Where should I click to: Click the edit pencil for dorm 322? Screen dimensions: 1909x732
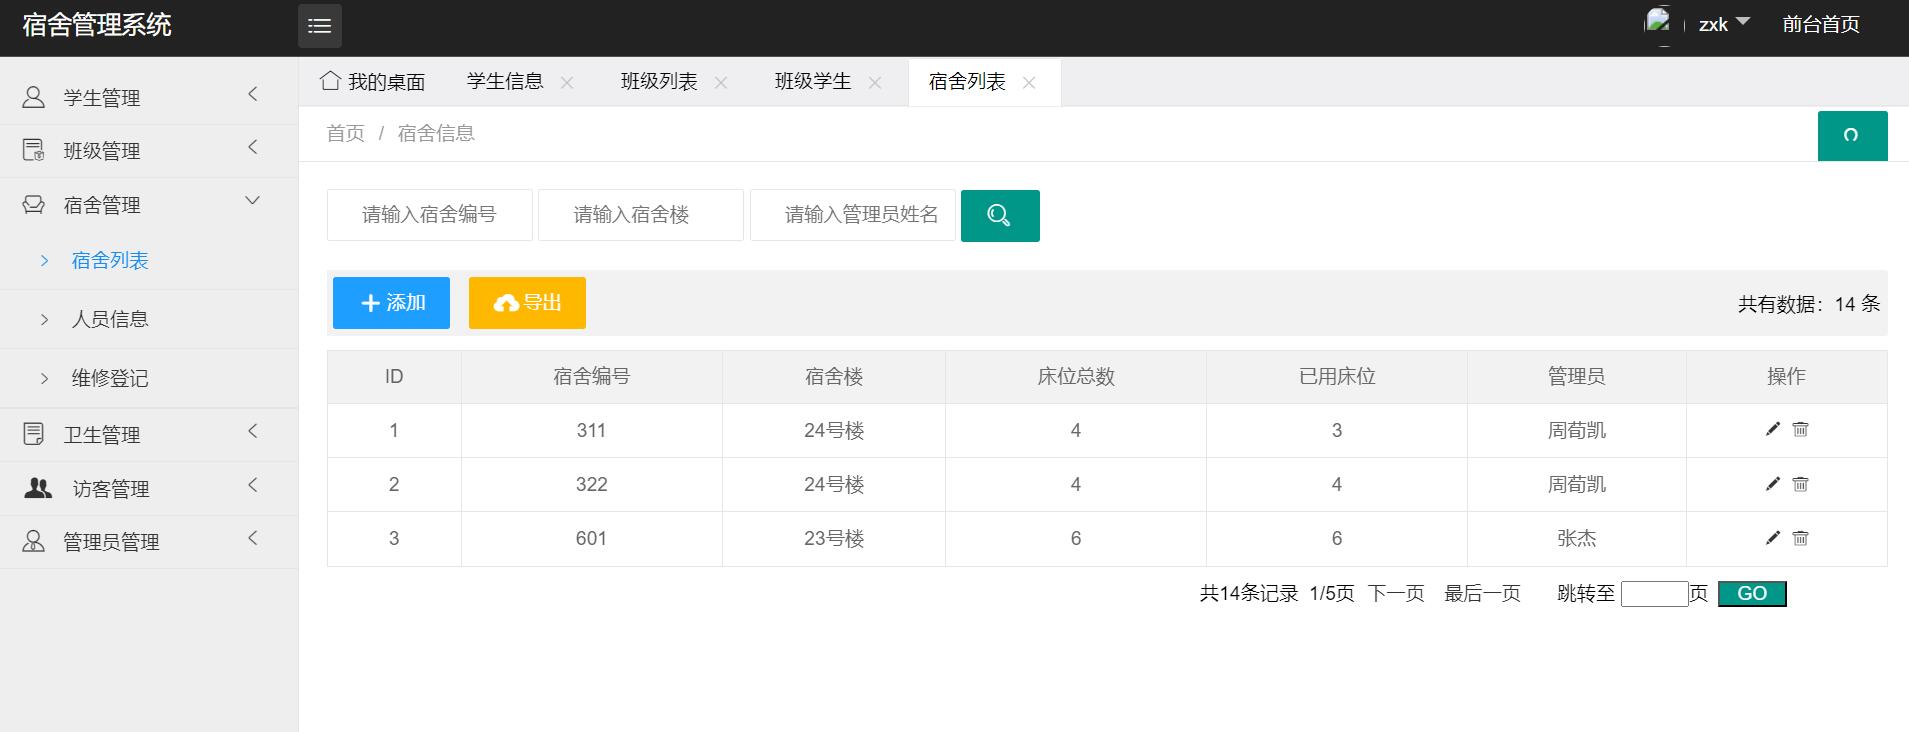coord(1773,484)
